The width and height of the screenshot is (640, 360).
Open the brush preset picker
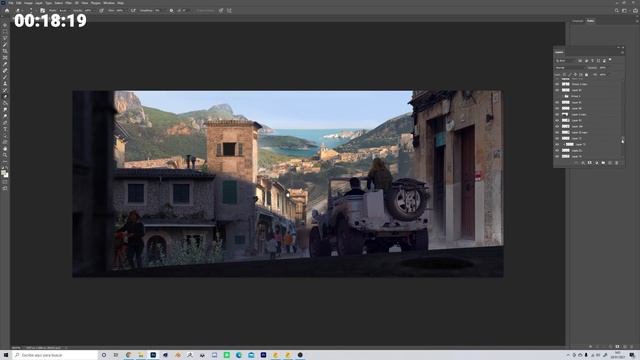31,11
